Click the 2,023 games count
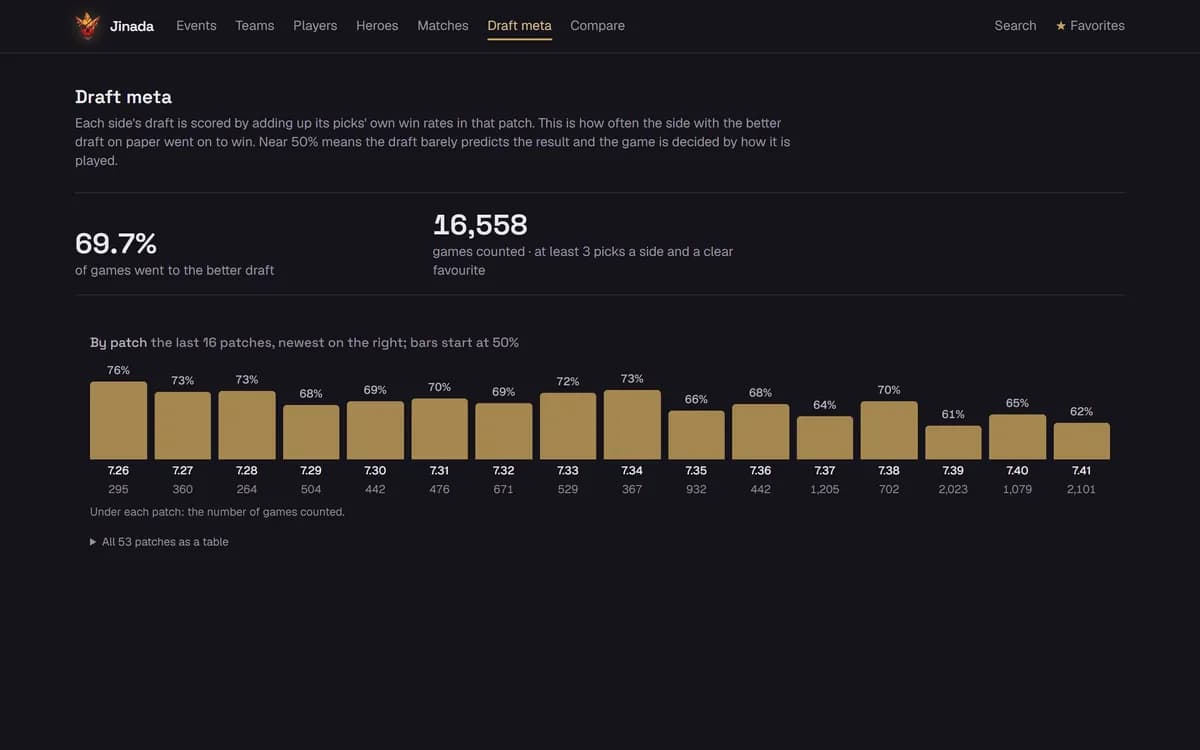1200x750 pixels. coord(953,489)
